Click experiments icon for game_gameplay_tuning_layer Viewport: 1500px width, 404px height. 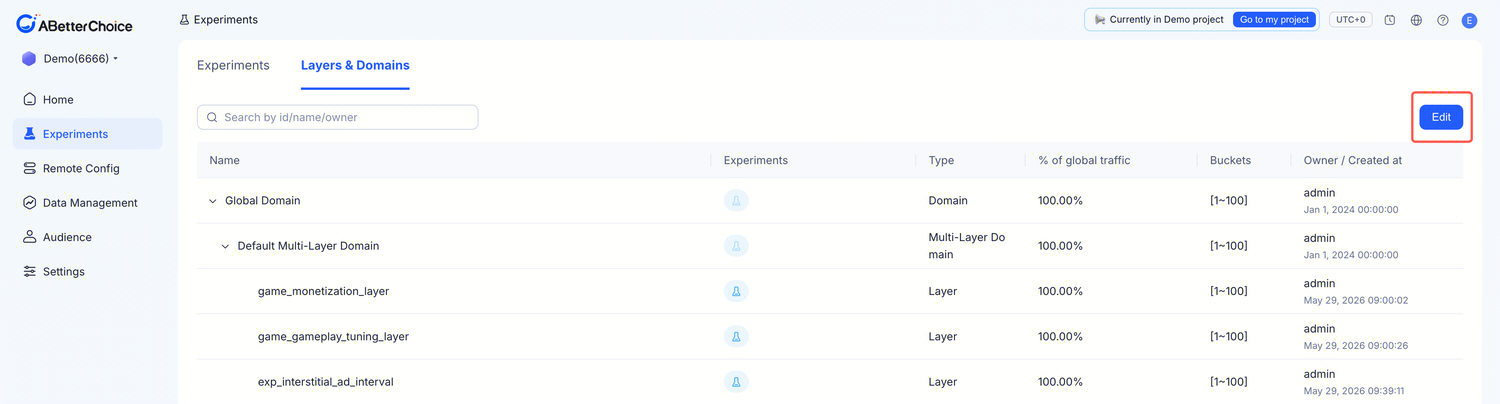pos(736,337)
